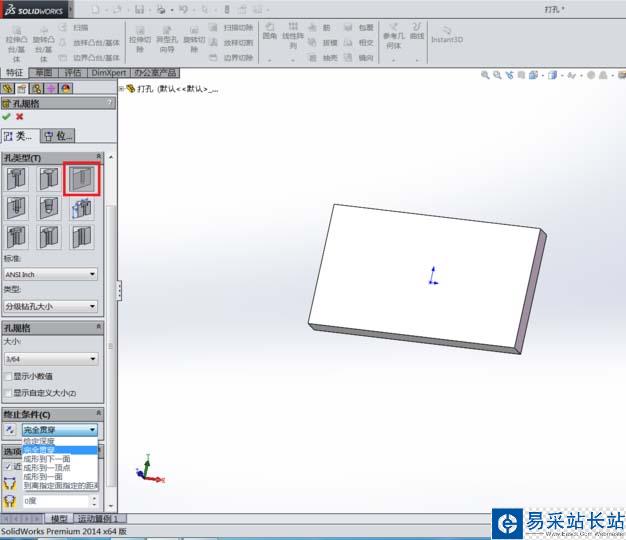Toggle the checked 近 option checkbox
The height and width of the screenshot is (540, 626).
[8, 466]
